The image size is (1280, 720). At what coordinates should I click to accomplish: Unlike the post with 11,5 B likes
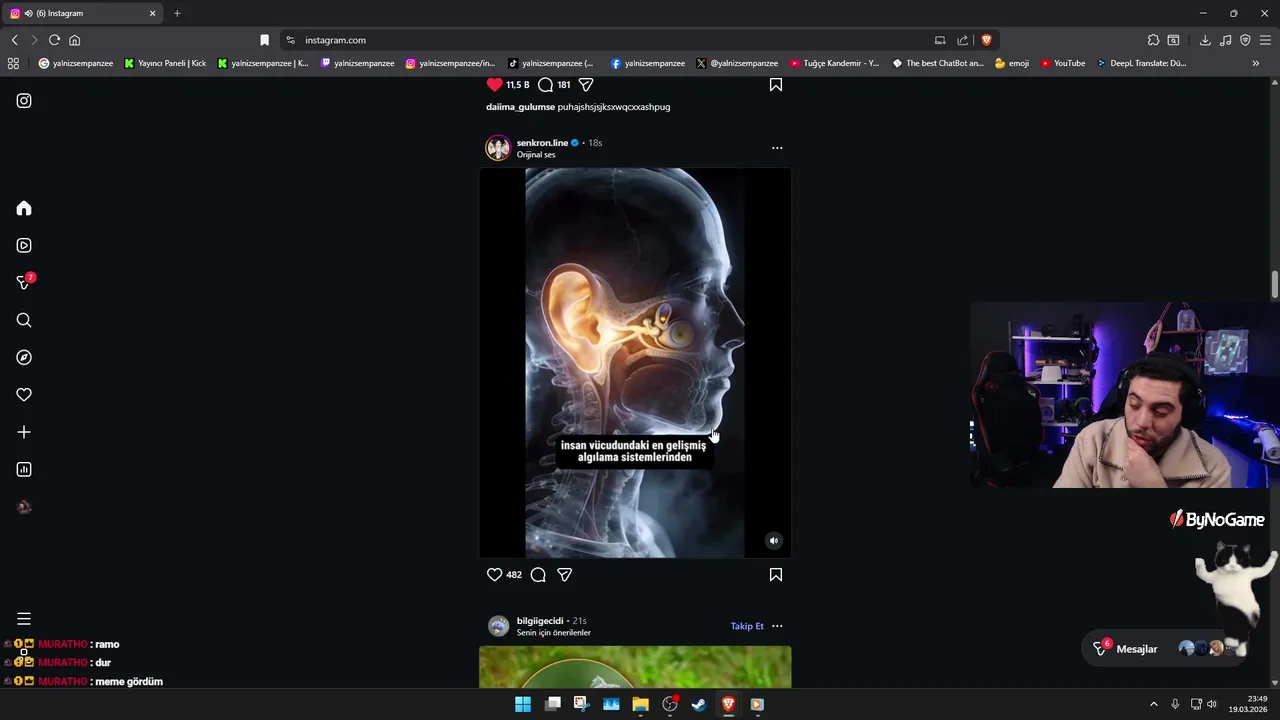pyautogui.click(x=494, y=85)
